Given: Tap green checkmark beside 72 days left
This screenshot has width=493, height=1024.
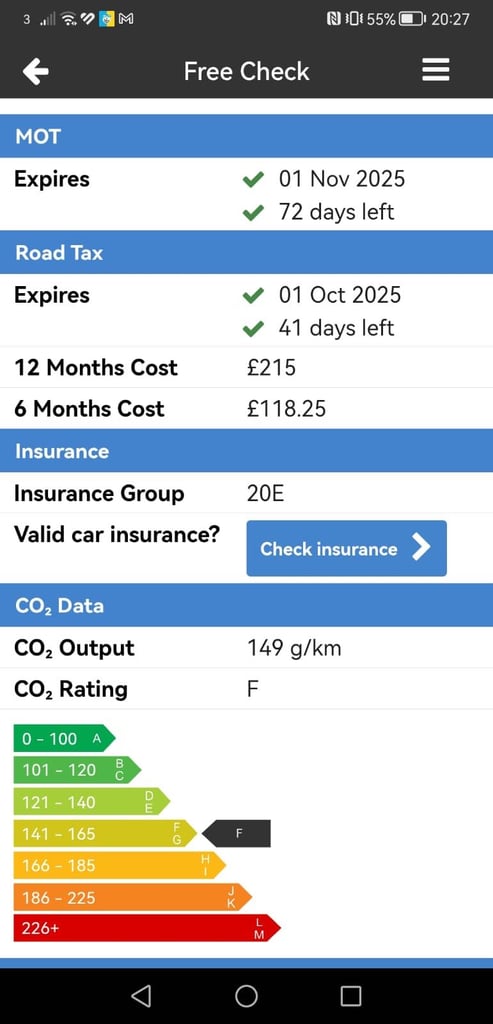Looking at the screenshot, I should 253,212.
